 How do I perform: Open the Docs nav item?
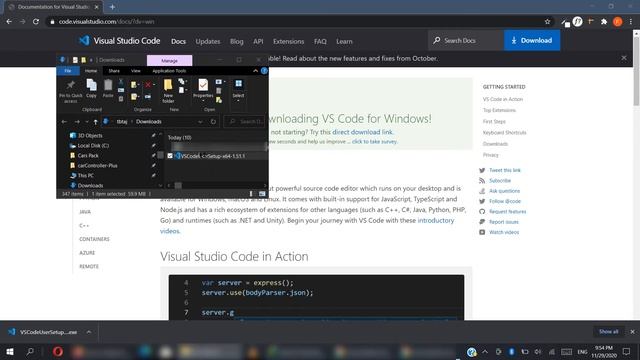pyautogui.click(x=178, y=41)
